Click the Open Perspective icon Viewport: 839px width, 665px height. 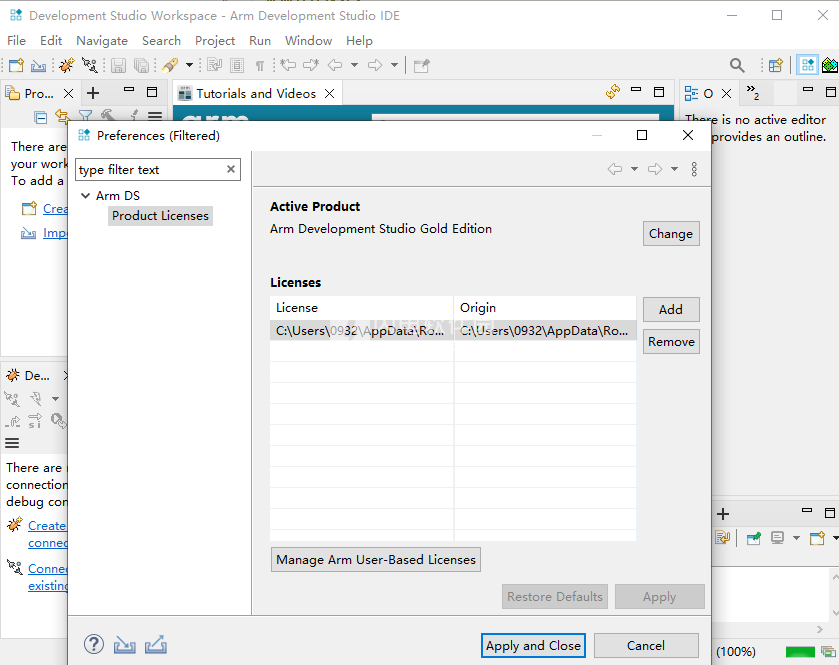click(x=775, y=65)
